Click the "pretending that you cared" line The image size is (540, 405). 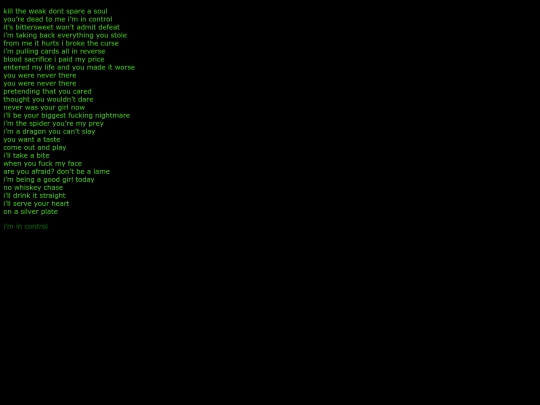click(48, 92)
